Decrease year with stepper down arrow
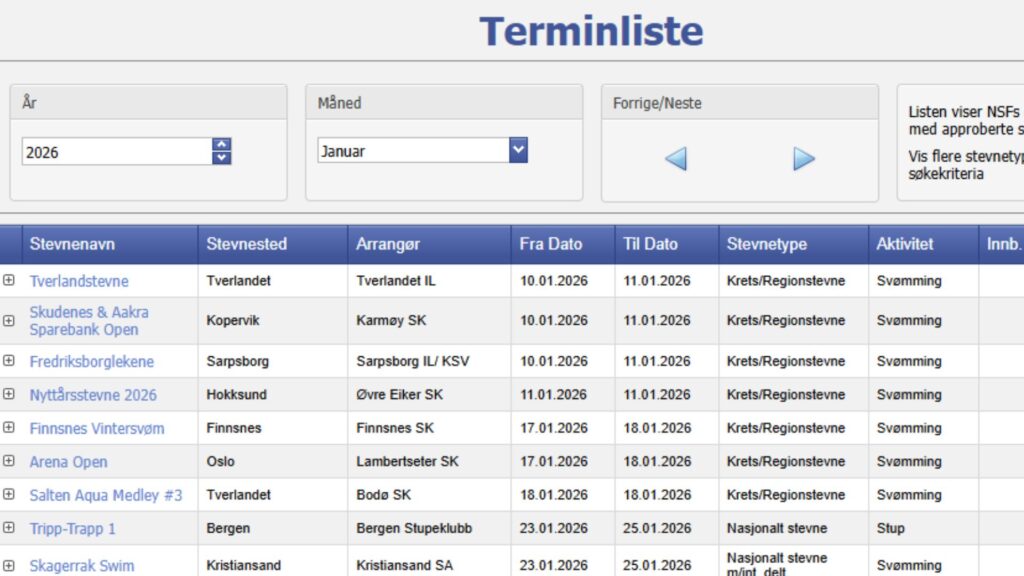The width and height of the screenshot is (1024, 576). coord(222,158)
